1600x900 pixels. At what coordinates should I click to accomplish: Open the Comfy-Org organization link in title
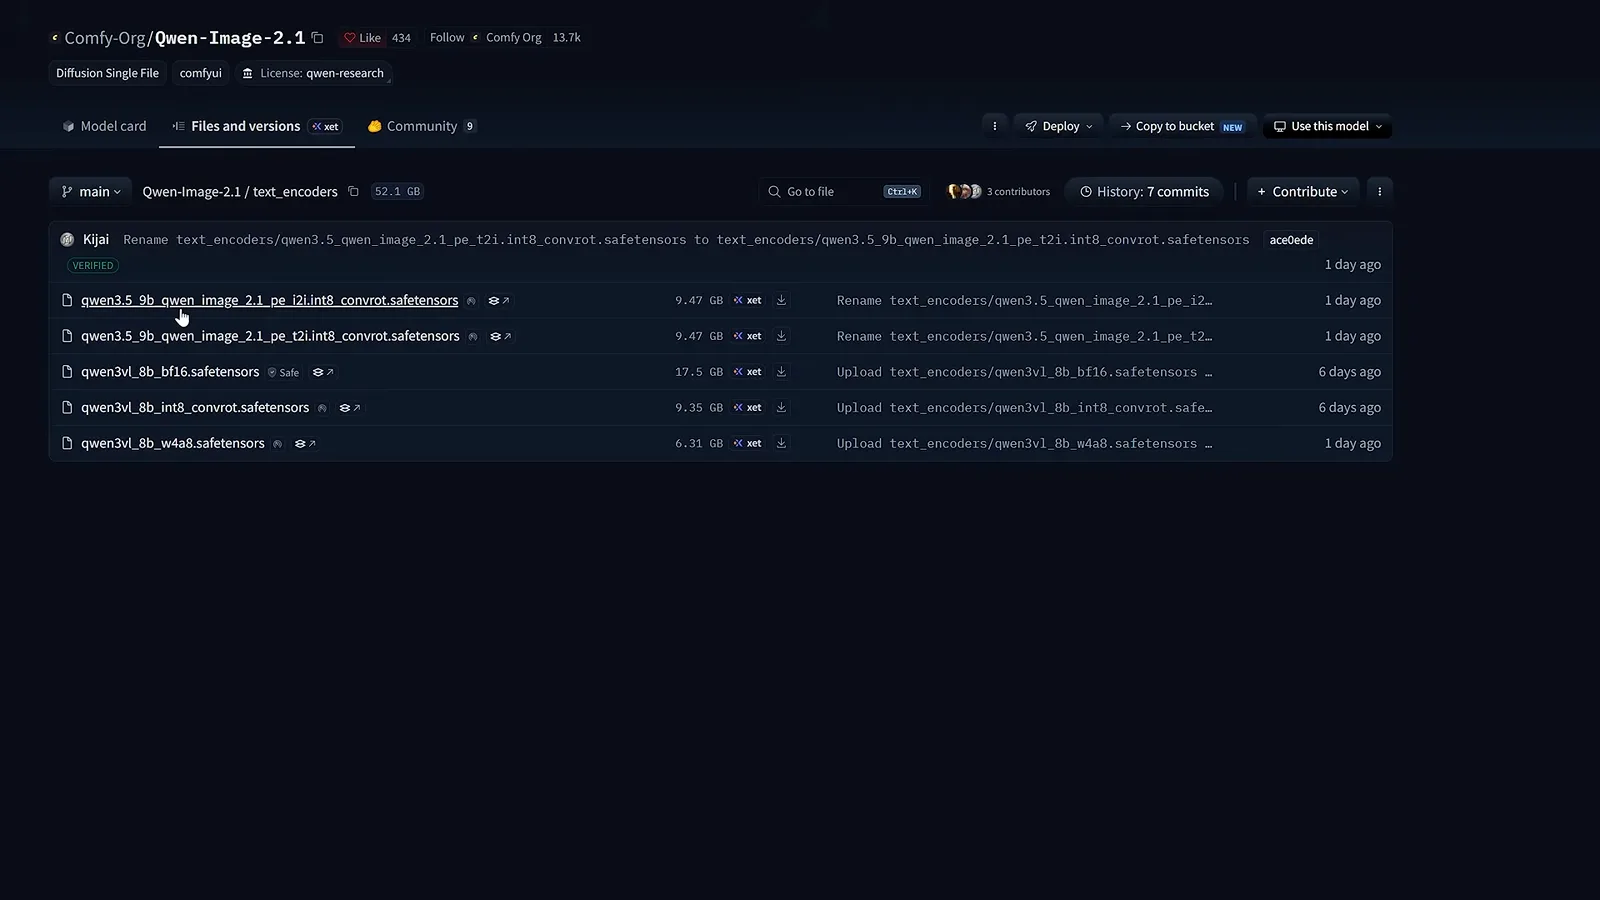tap(105, 38)
